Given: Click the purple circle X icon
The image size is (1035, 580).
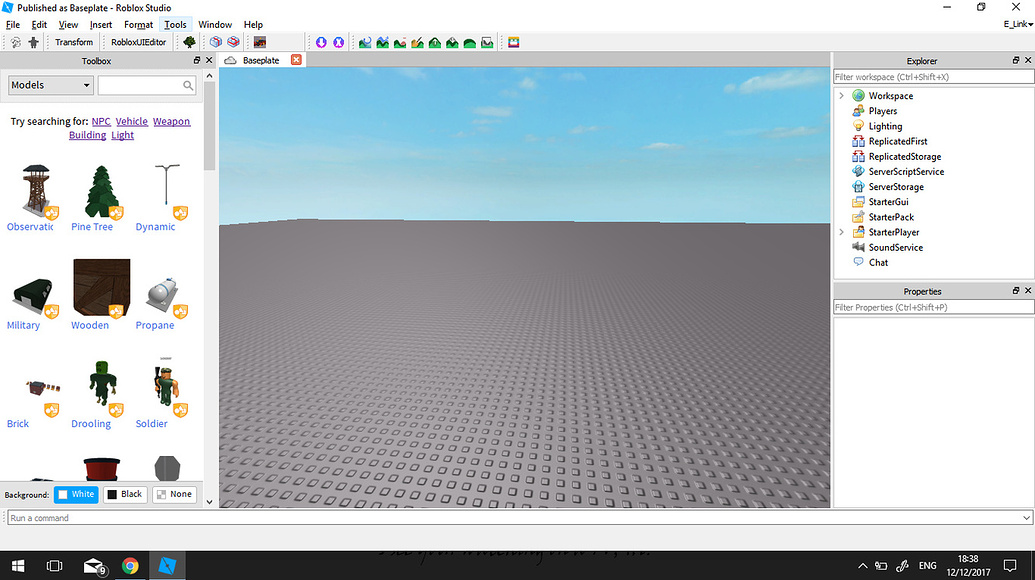Looking at the screenshot, I should tap(339, 42).
